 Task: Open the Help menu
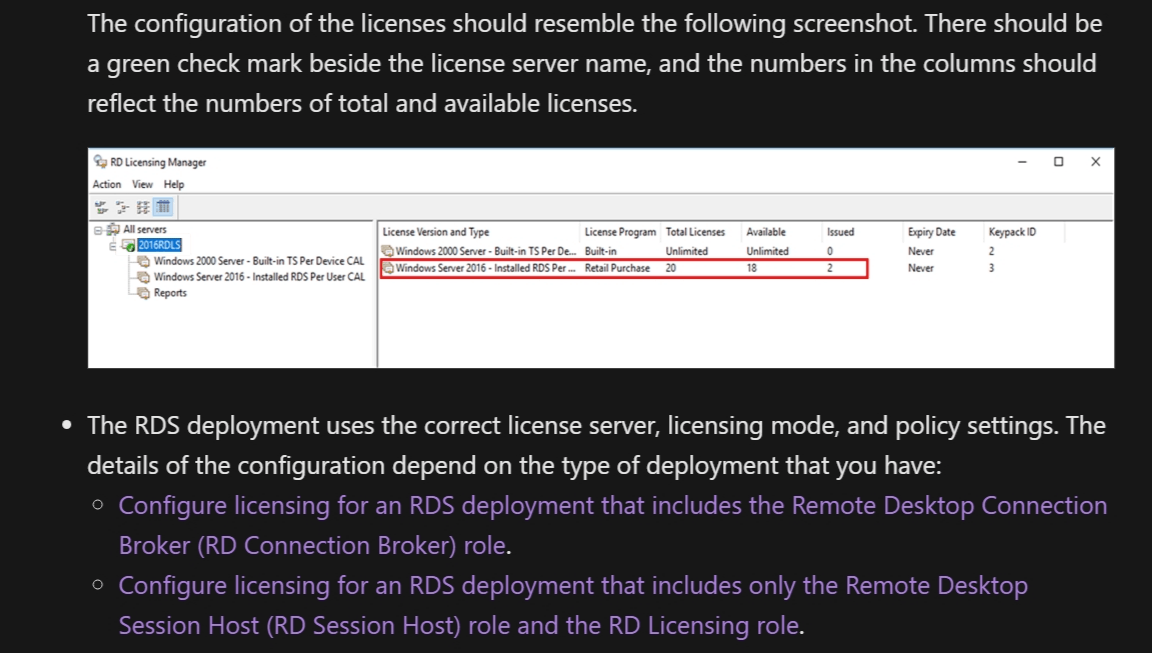(174, 184)
